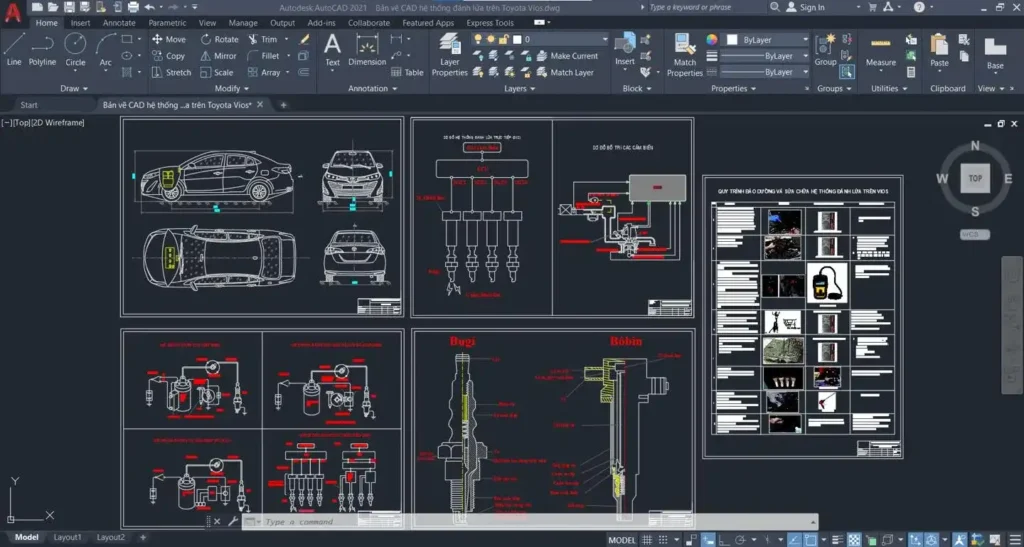The height and width of the screenshot is (547, 1024).
Task: Click the Trim tool
Action: coord(263,39)
